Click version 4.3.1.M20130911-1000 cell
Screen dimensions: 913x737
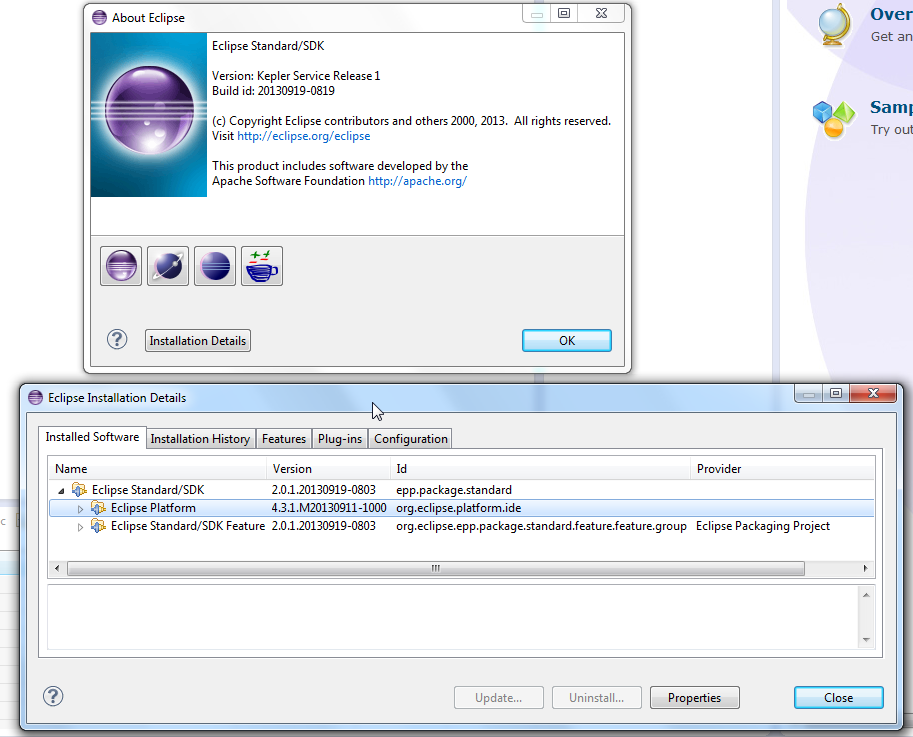pos(329,508)
